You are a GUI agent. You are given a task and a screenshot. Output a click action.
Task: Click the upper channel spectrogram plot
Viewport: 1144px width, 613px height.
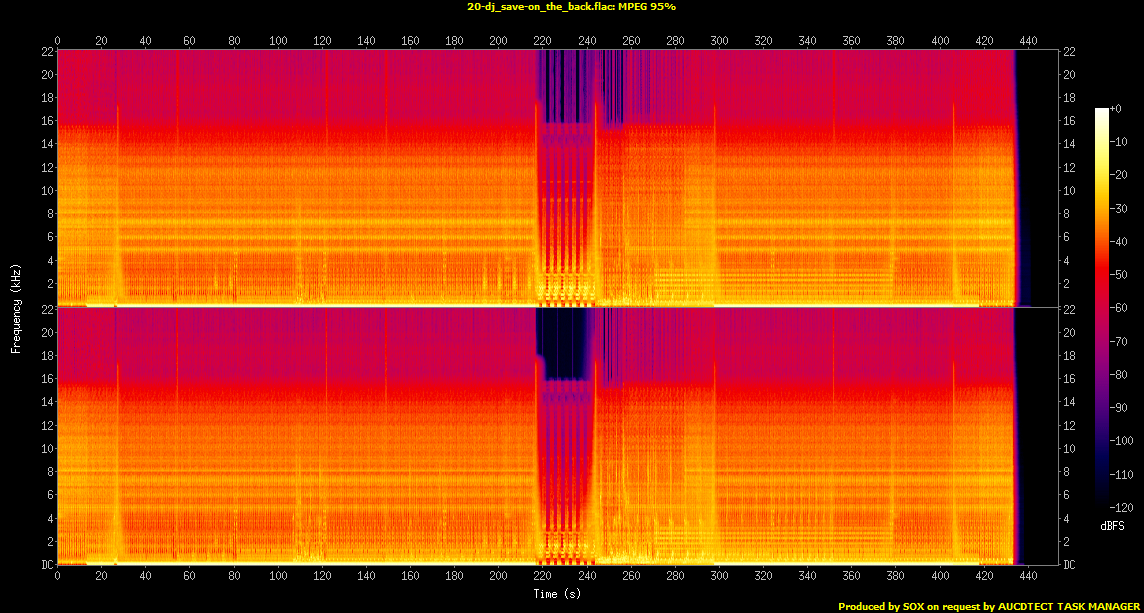pos(557,178)
